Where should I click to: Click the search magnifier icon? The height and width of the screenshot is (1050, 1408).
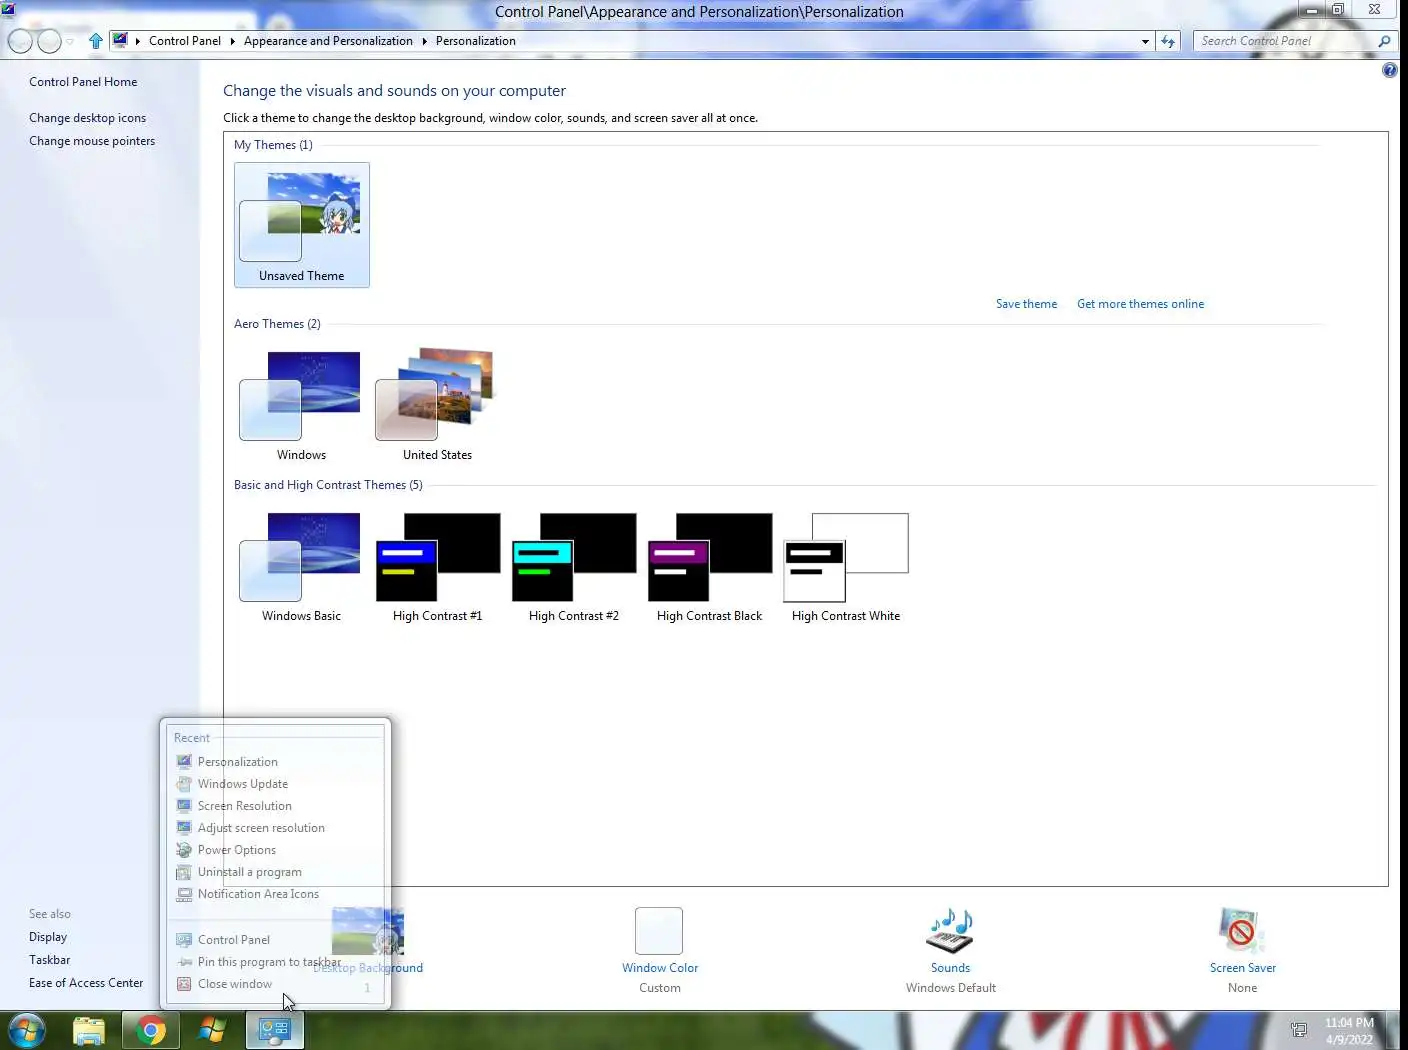coord(1384,41)
